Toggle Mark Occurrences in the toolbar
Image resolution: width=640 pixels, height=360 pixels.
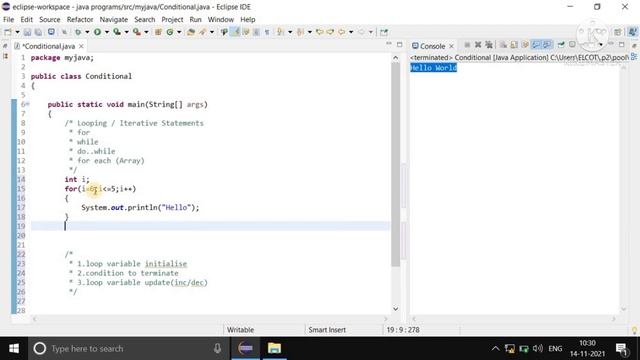click(235, 32)
